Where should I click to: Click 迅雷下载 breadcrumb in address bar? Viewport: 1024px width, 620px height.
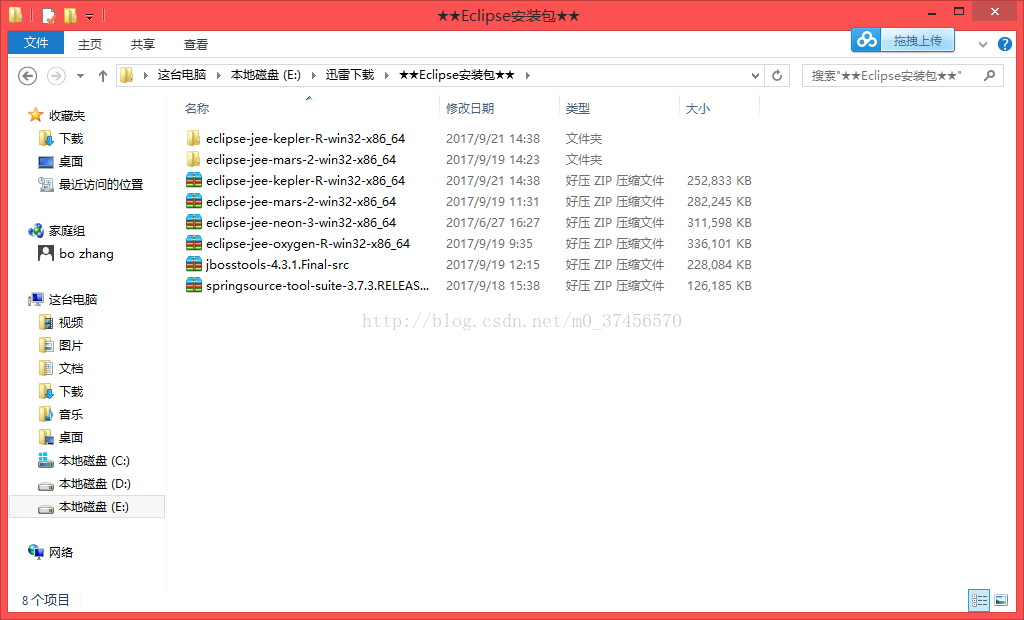[x=350, y=75]
